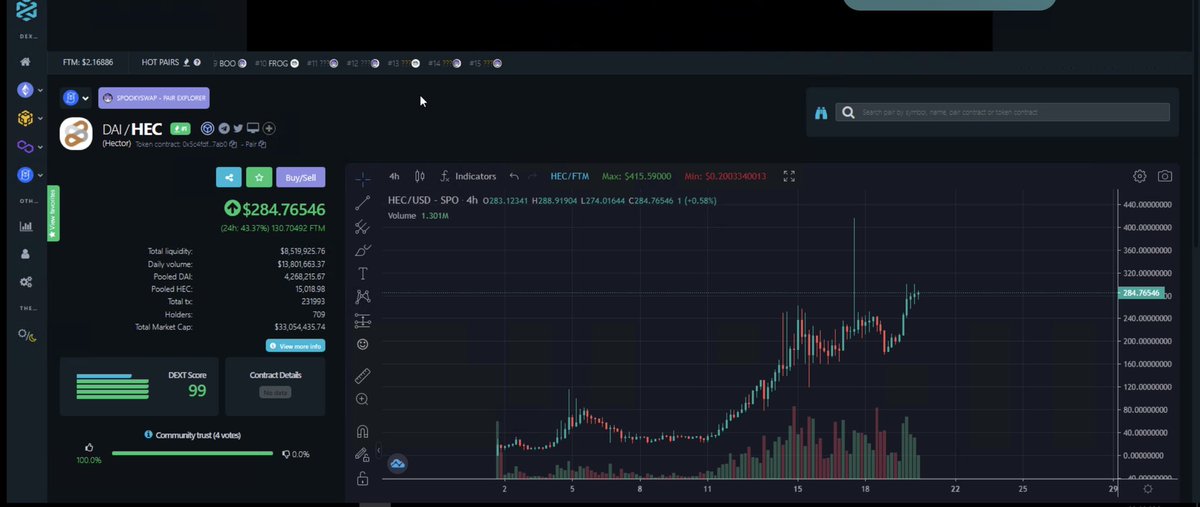Click the chart undo arrow
This screenshot has width=1200, height=507.
pos(514,176)
